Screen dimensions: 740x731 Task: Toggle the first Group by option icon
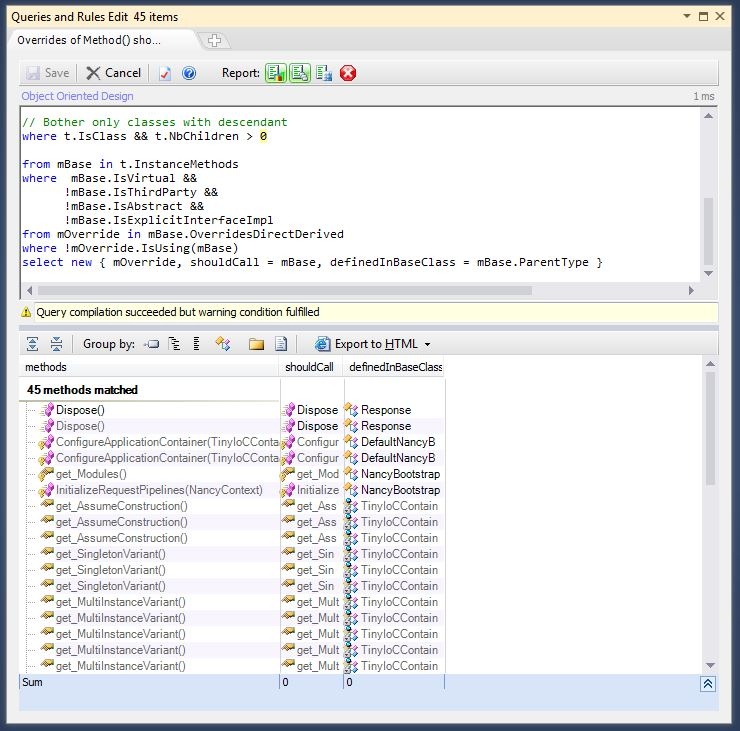click(x=152, y=344)
